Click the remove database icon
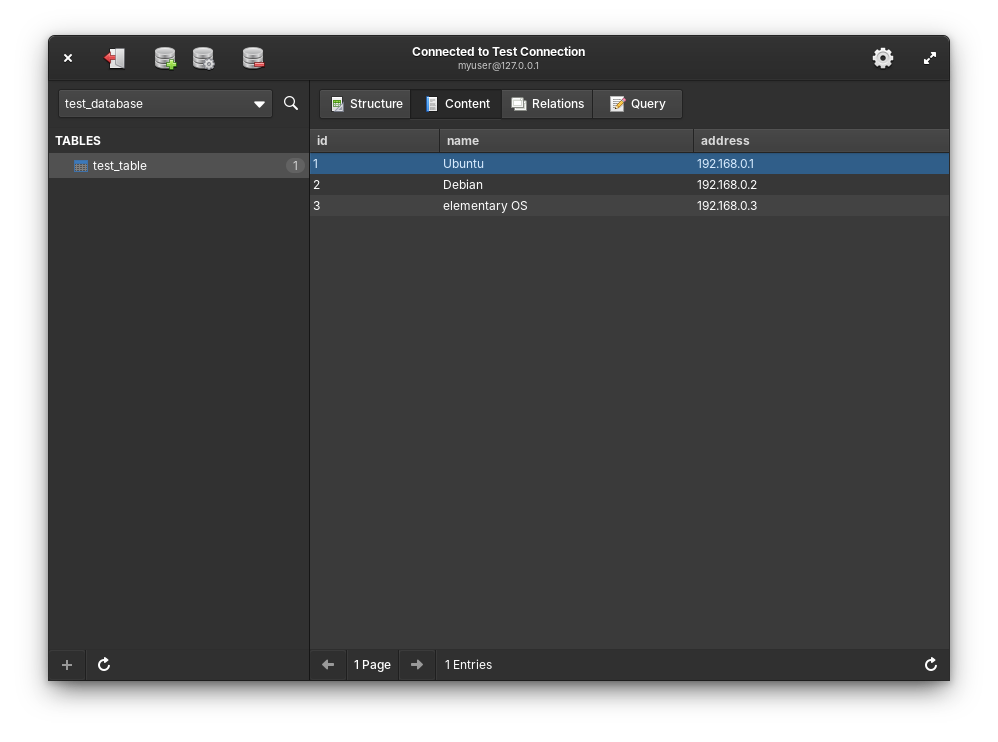The height and width of the screenshot is (742, 998). 253,59
